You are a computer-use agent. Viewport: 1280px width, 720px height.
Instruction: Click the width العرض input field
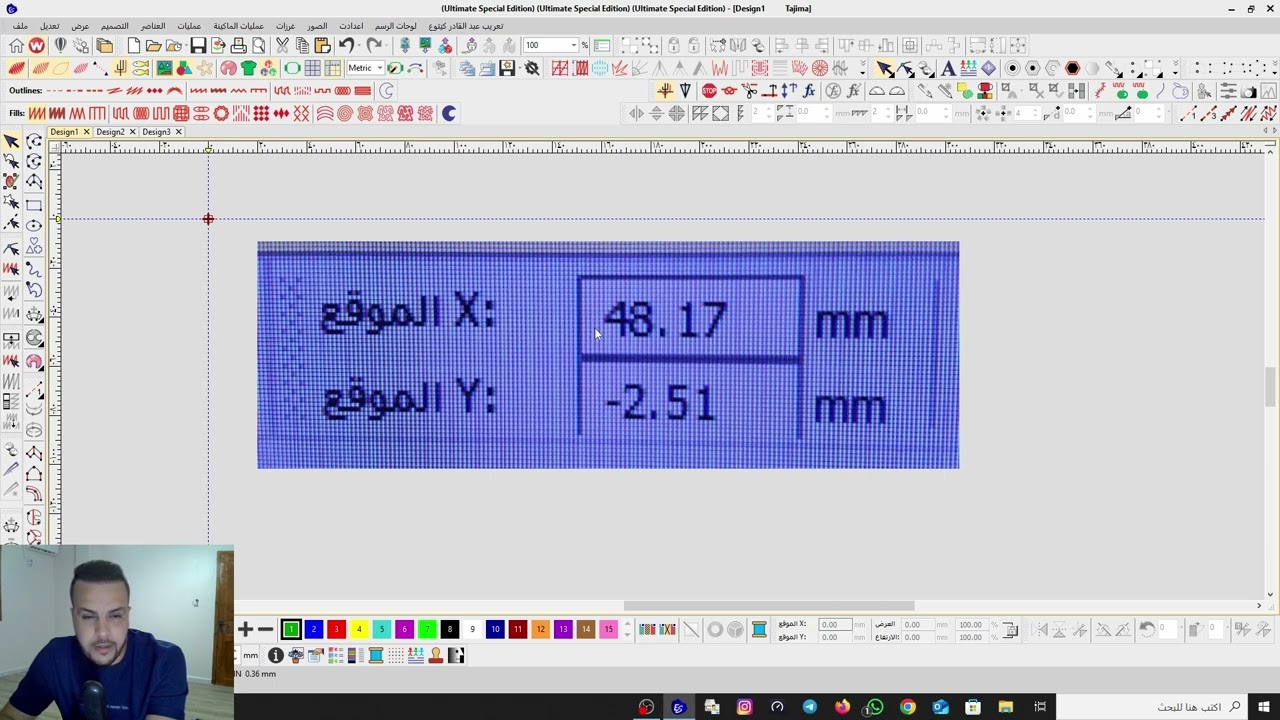coord(918,624)
